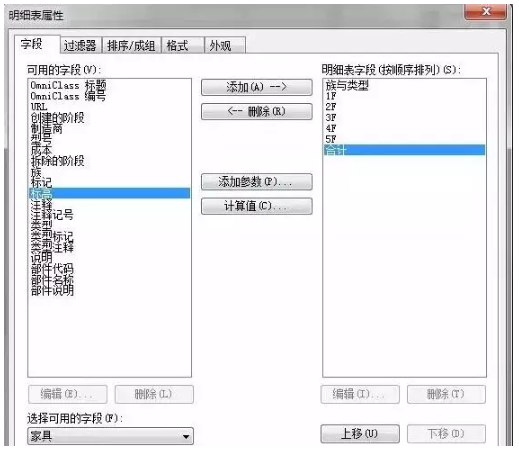Screen dimensions: 519x450
Task: Select 'URL' in available fields
Action: [109, 107]
